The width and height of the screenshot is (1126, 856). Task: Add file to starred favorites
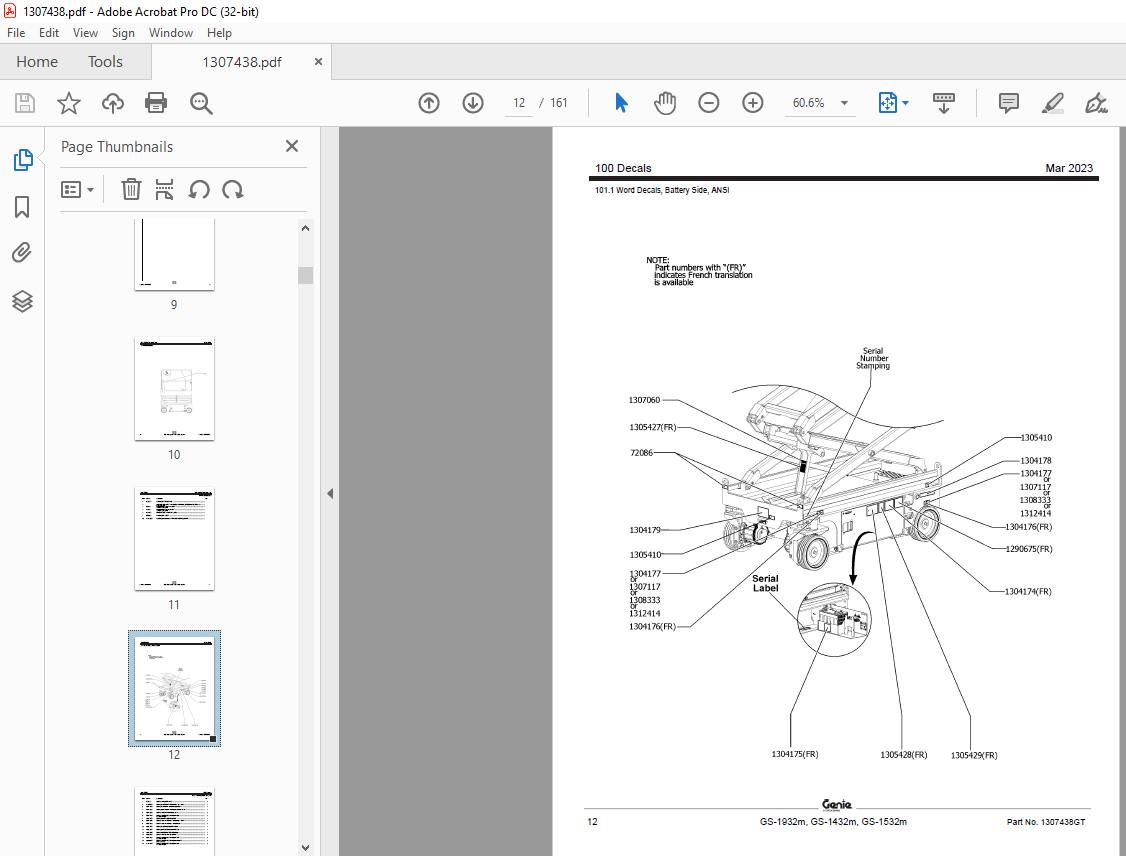pyautogui.click(x=69, y=103)
